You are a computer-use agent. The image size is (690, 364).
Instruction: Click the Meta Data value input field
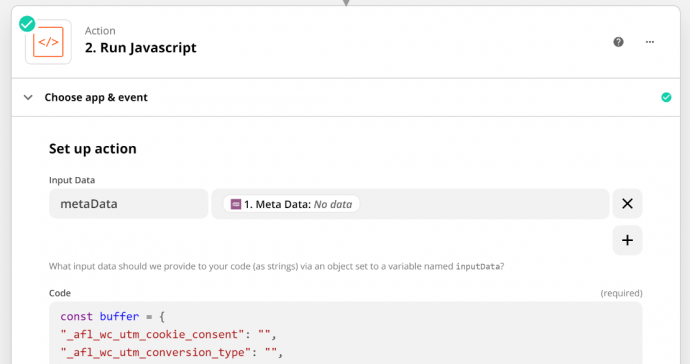(x=410, y=204)
